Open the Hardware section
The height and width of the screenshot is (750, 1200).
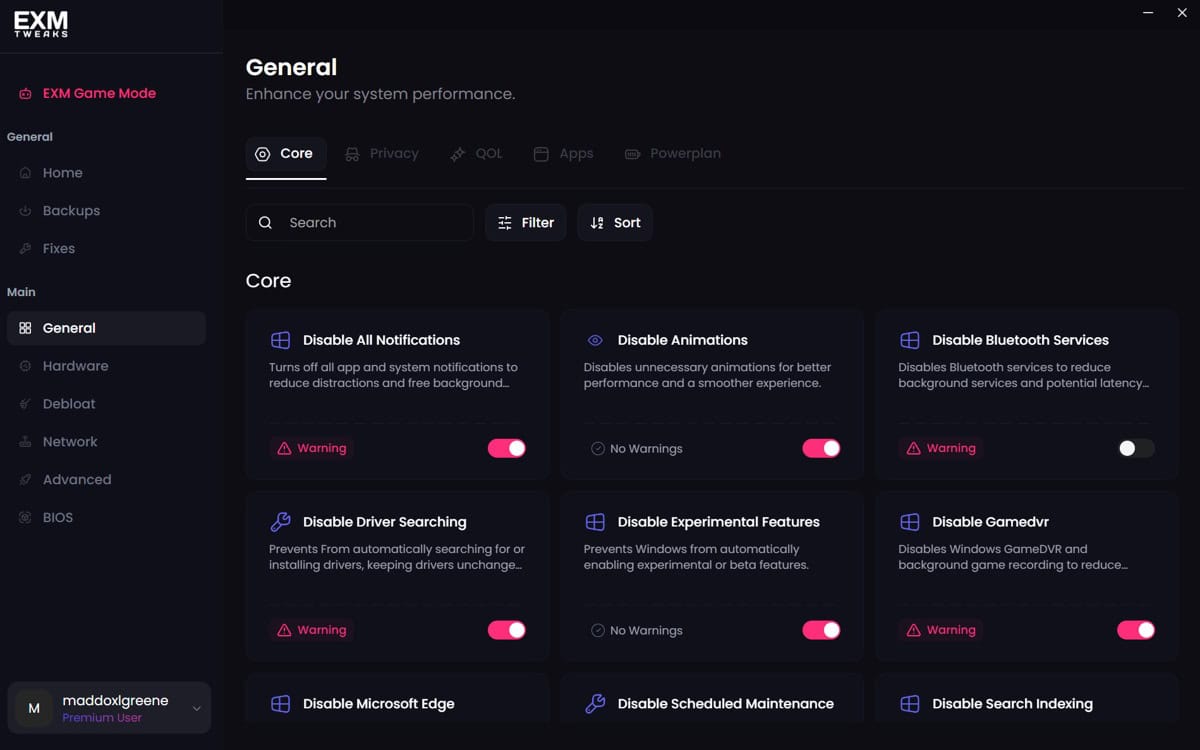pos(75,366)
